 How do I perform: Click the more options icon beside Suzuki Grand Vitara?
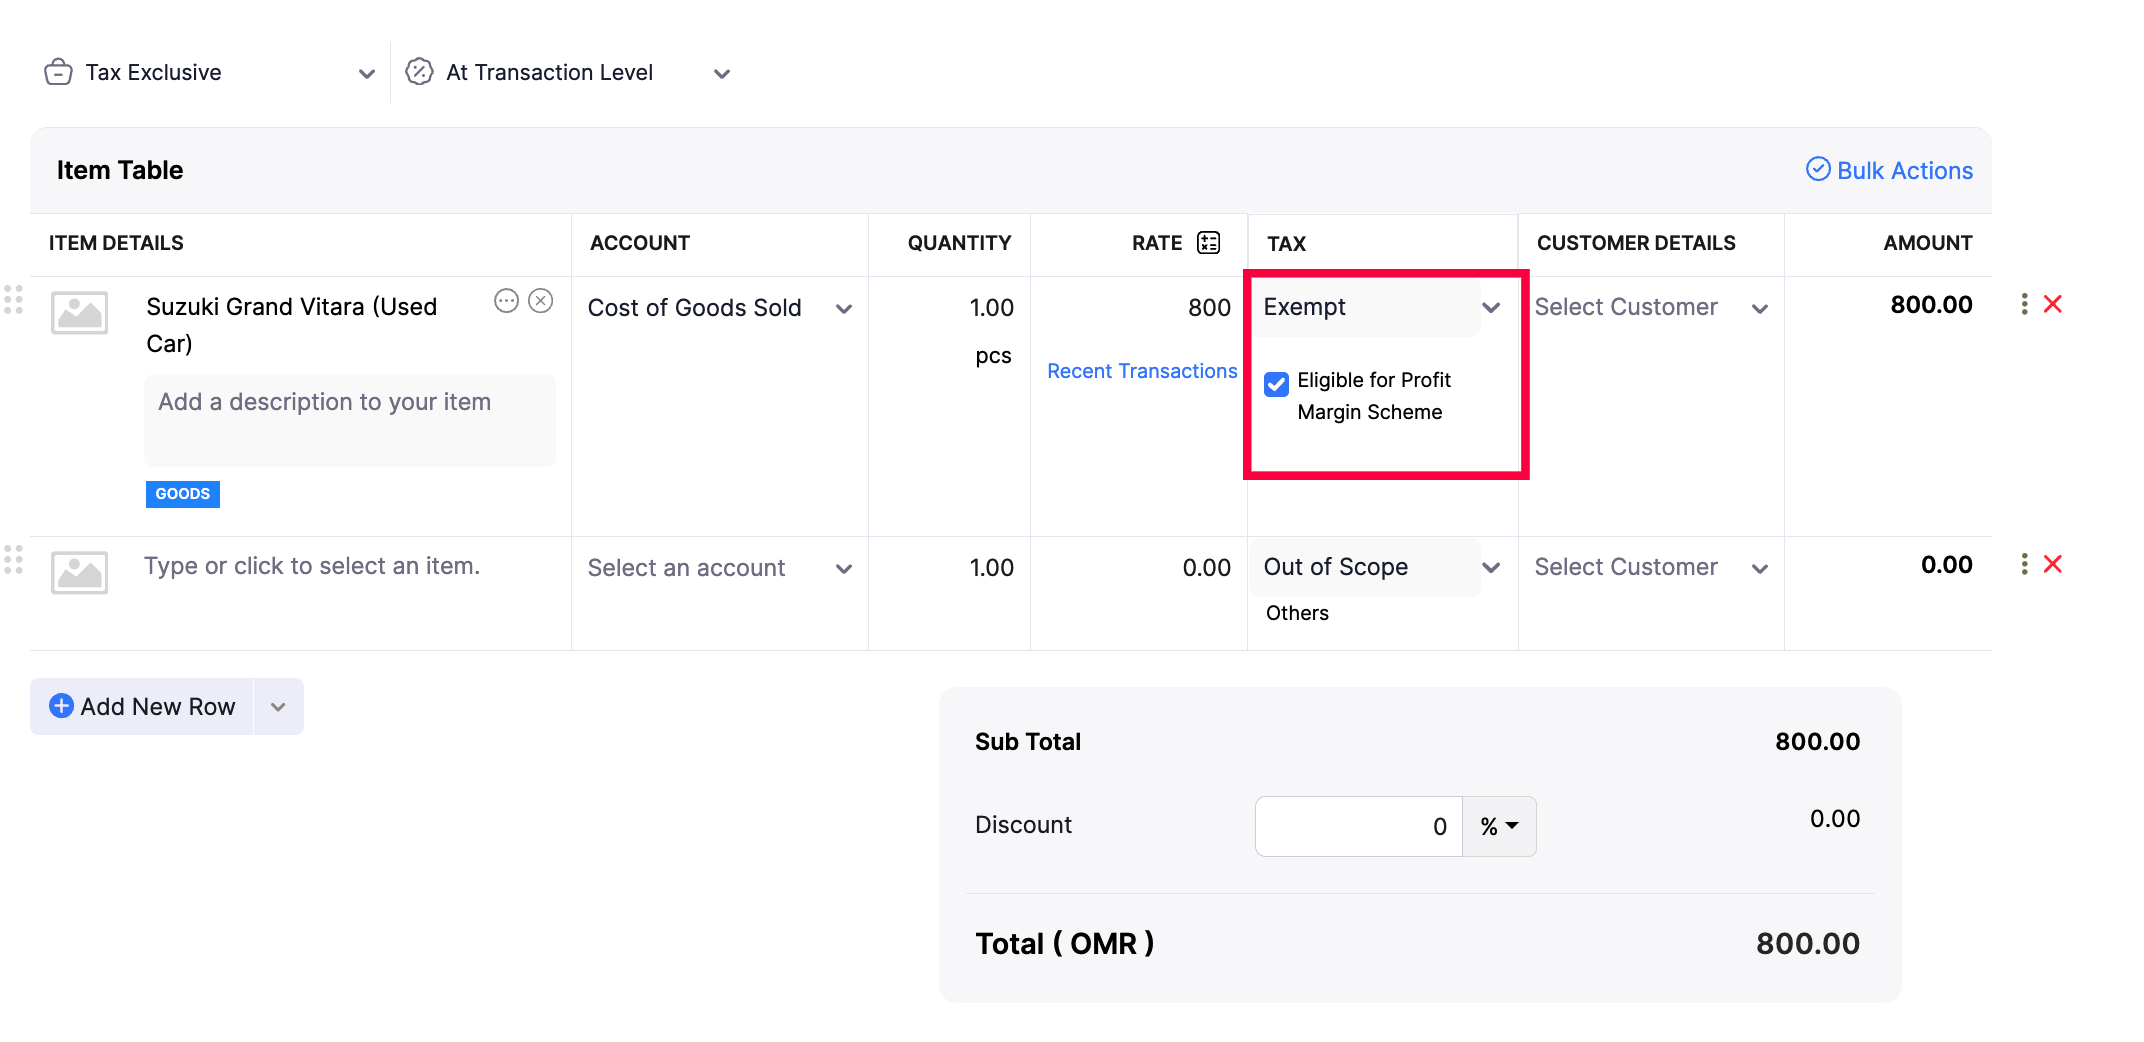507,301
